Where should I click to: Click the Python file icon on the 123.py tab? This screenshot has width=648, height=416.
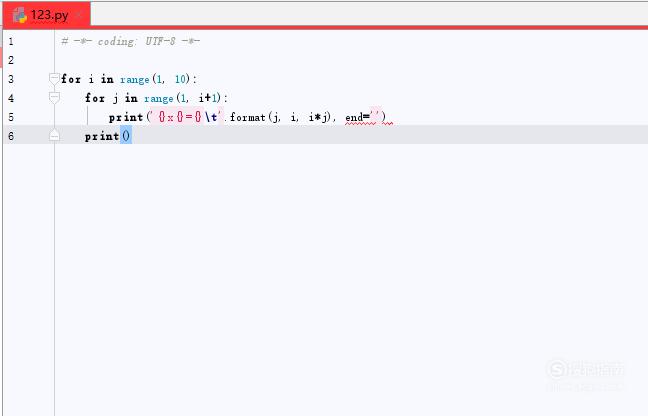[19, 16]
